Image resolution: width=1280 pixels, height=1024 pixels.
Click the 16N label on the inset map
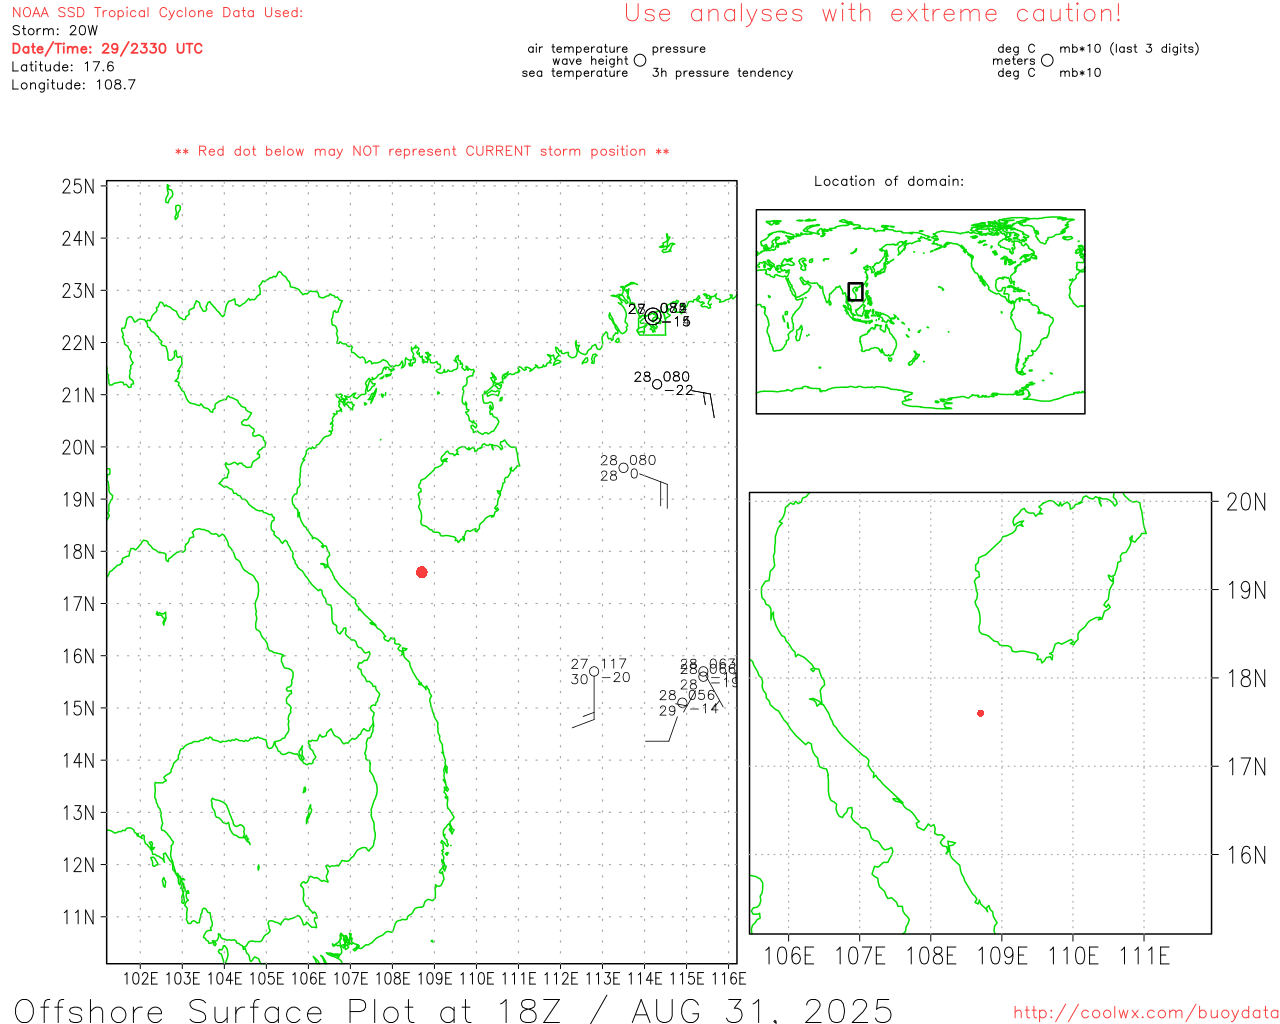(x=1246, y=855)
